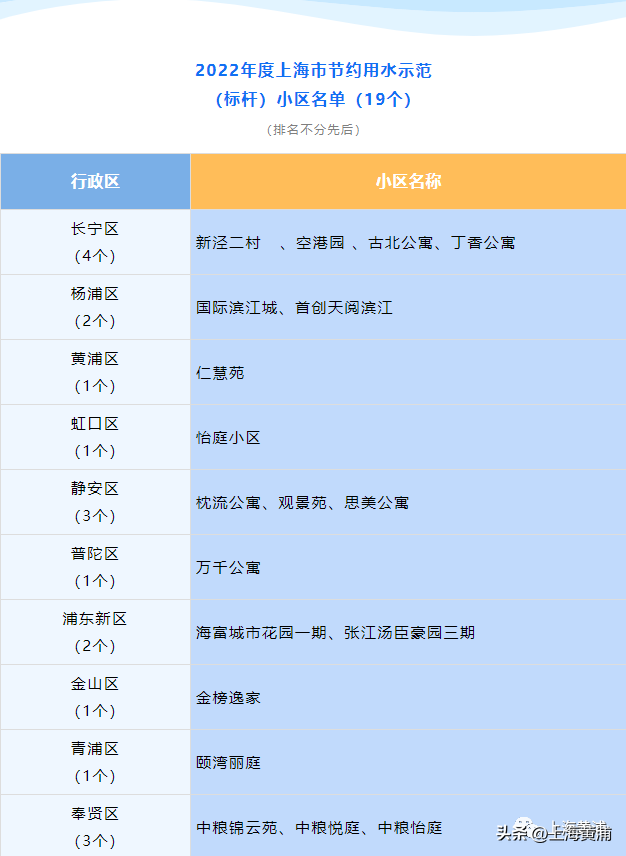Select the 行政区 column header
The image size is (626, 856).
click(x=95, y=181)
